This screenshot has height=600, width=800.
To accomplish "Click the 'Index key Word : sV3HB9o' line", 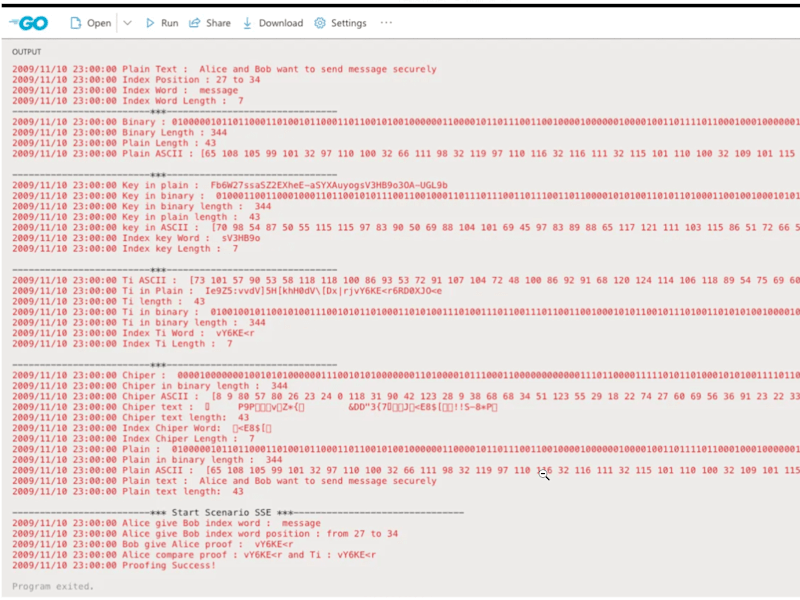I will 136,238.
